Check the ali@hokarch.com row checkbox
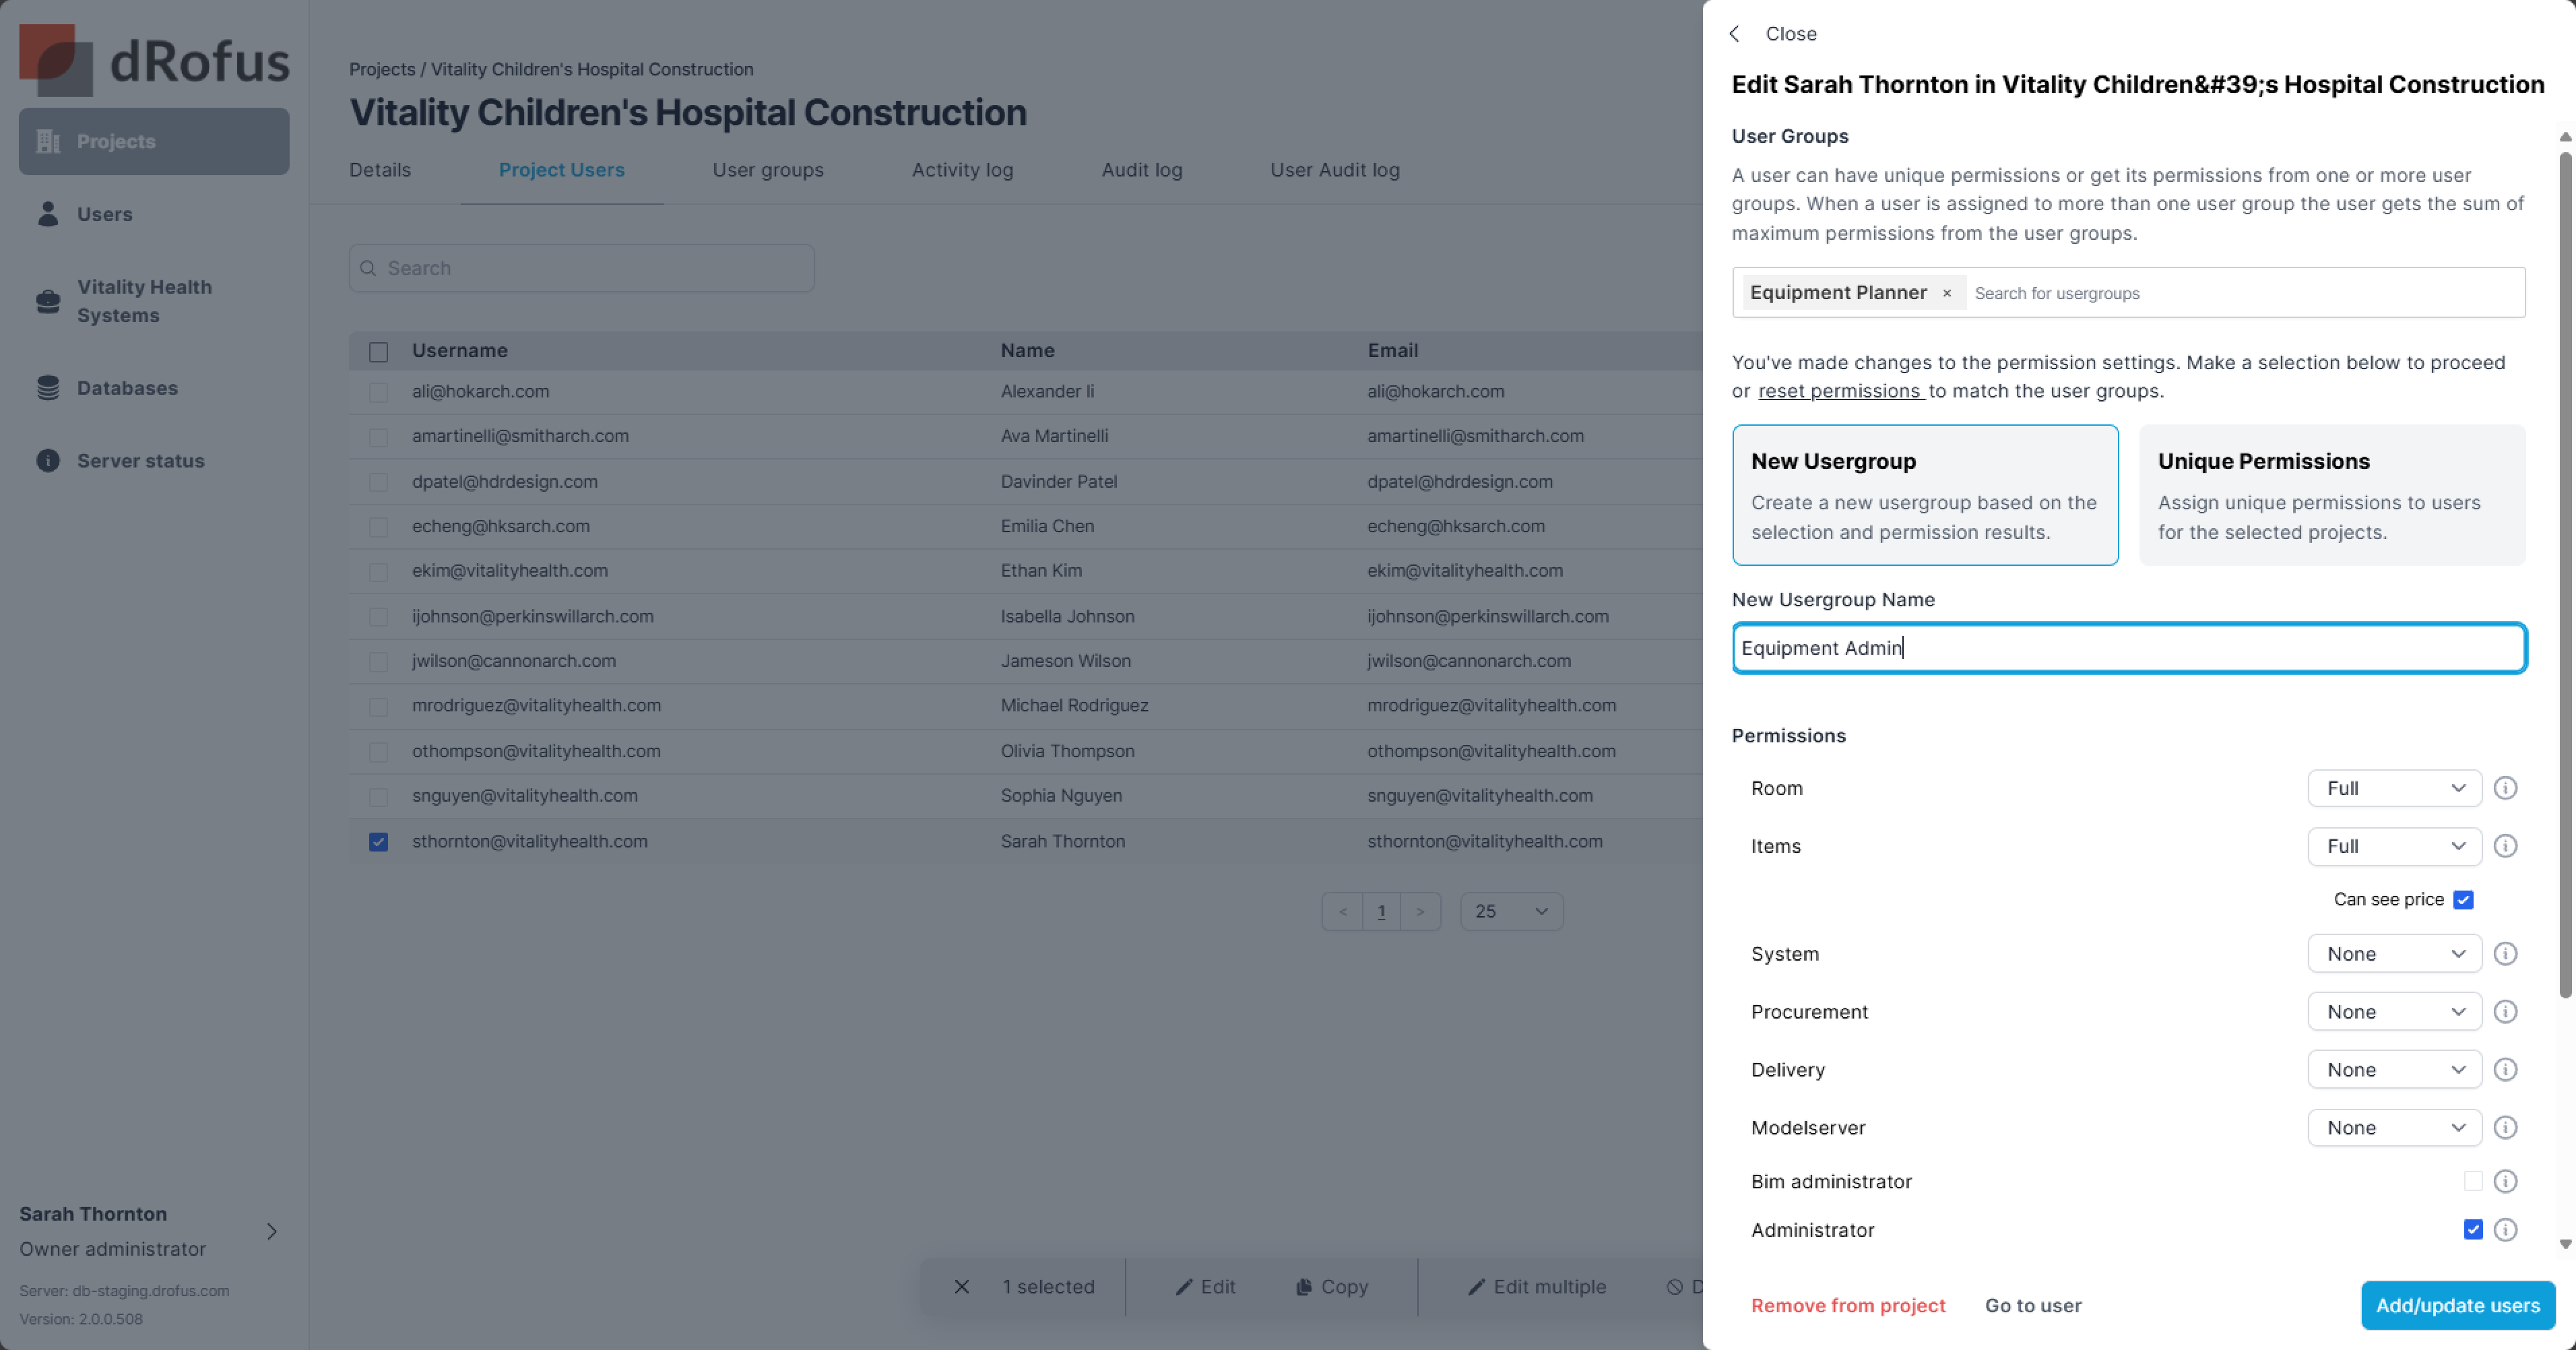The height and width of the screenshot is (1350, 2576). click(x=378, y=392)
